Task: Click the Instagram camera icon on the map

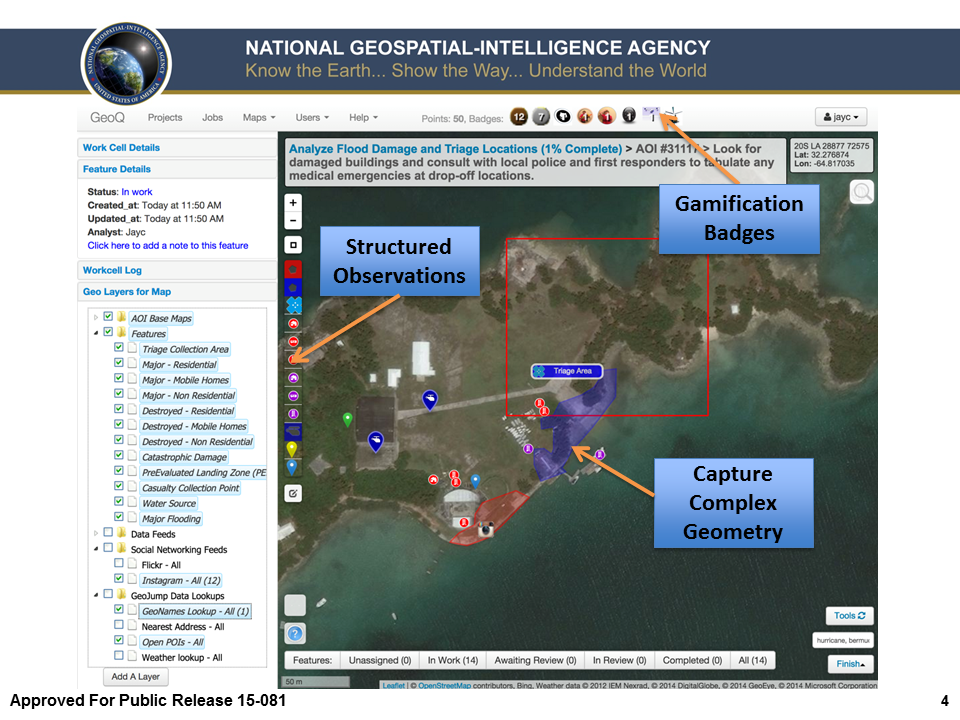Action: (486, 529)
